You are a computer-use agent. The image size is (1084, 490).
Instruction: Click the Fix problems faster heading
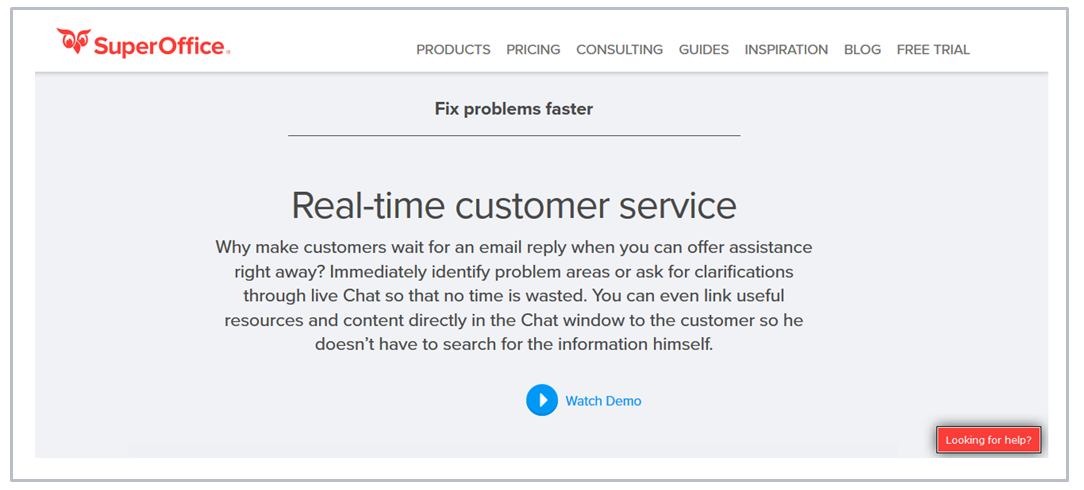click(513, 109)
